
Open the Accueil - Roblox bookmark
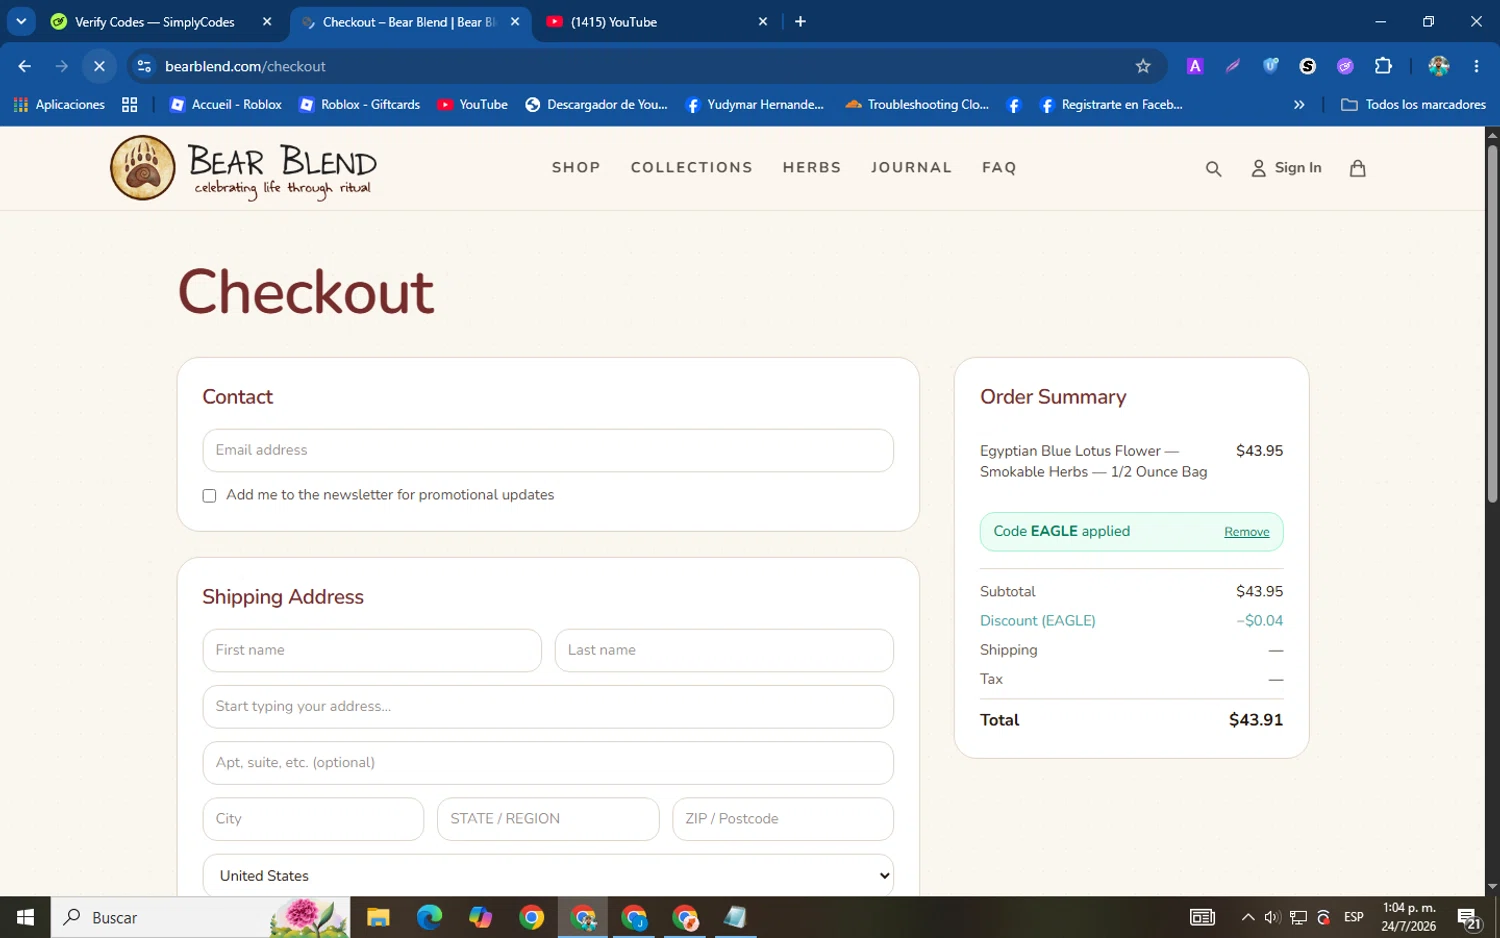(226, 104)
